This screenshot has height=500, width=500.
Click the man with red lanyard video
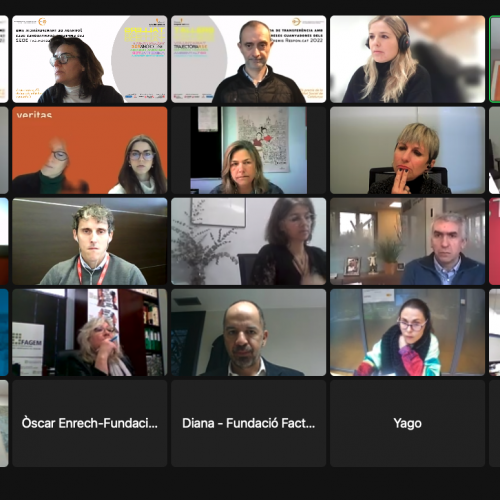click(x=90, y=241)
